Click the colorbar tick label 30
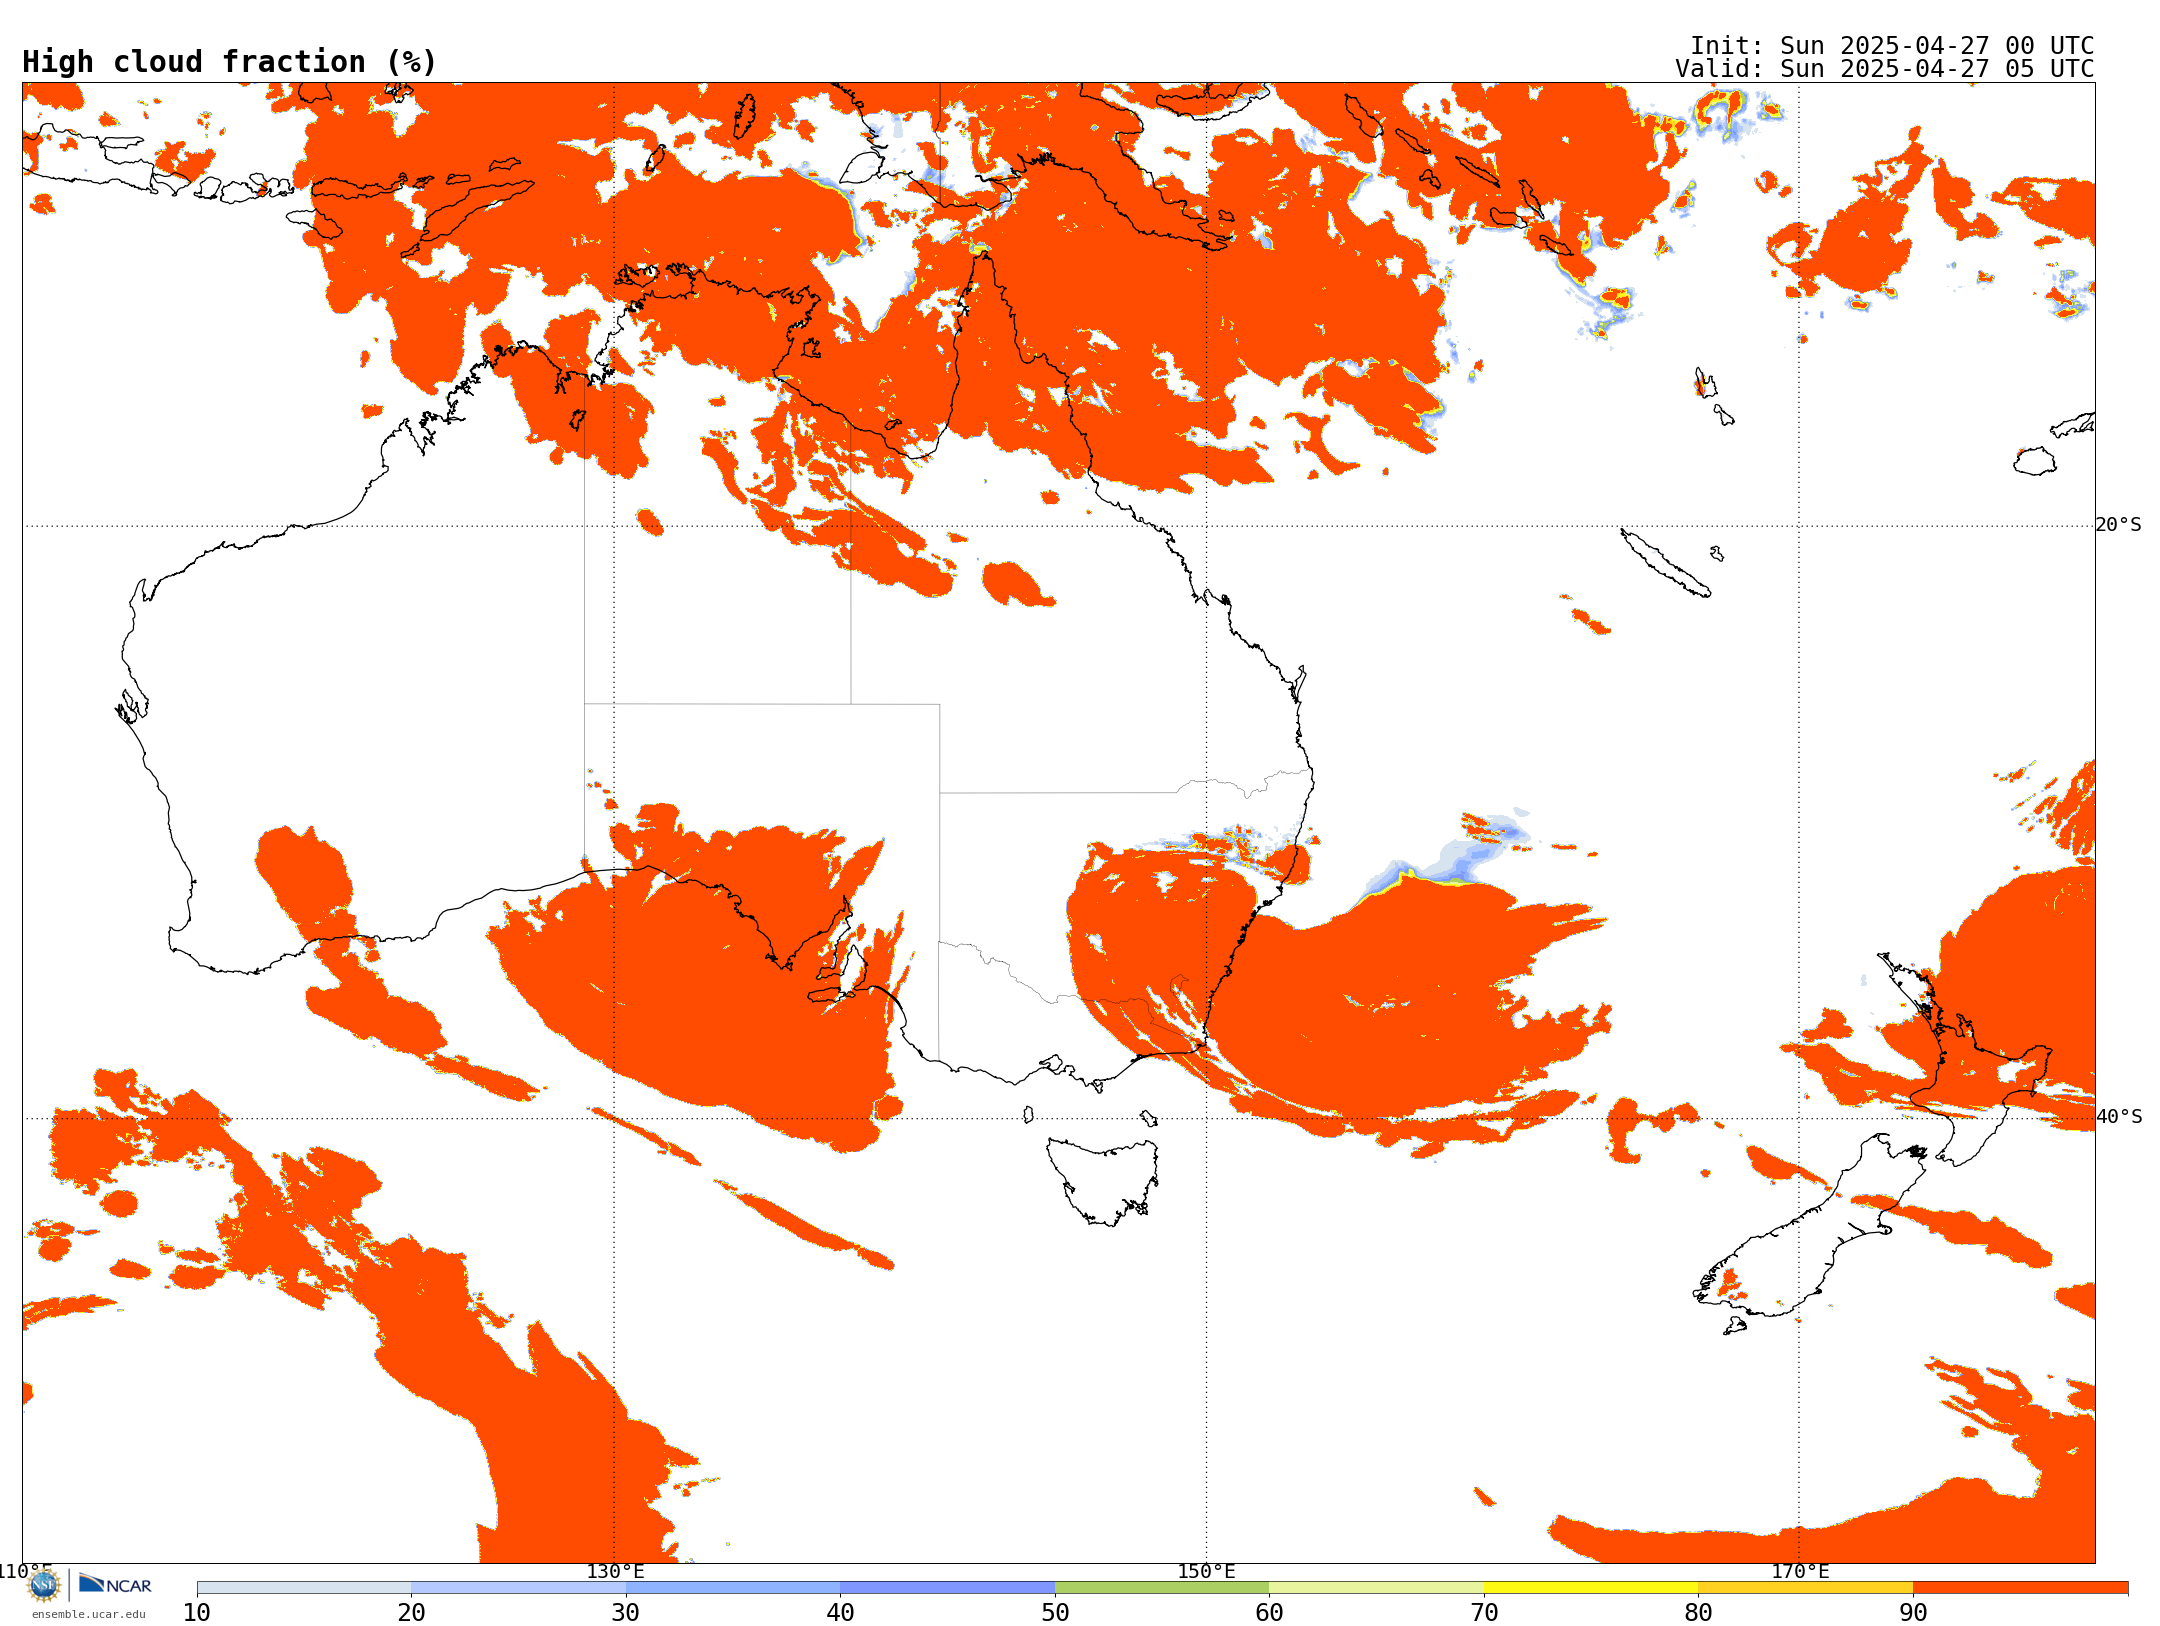This screenshot has width=2160, height=1626. (x=626, y=1613)
